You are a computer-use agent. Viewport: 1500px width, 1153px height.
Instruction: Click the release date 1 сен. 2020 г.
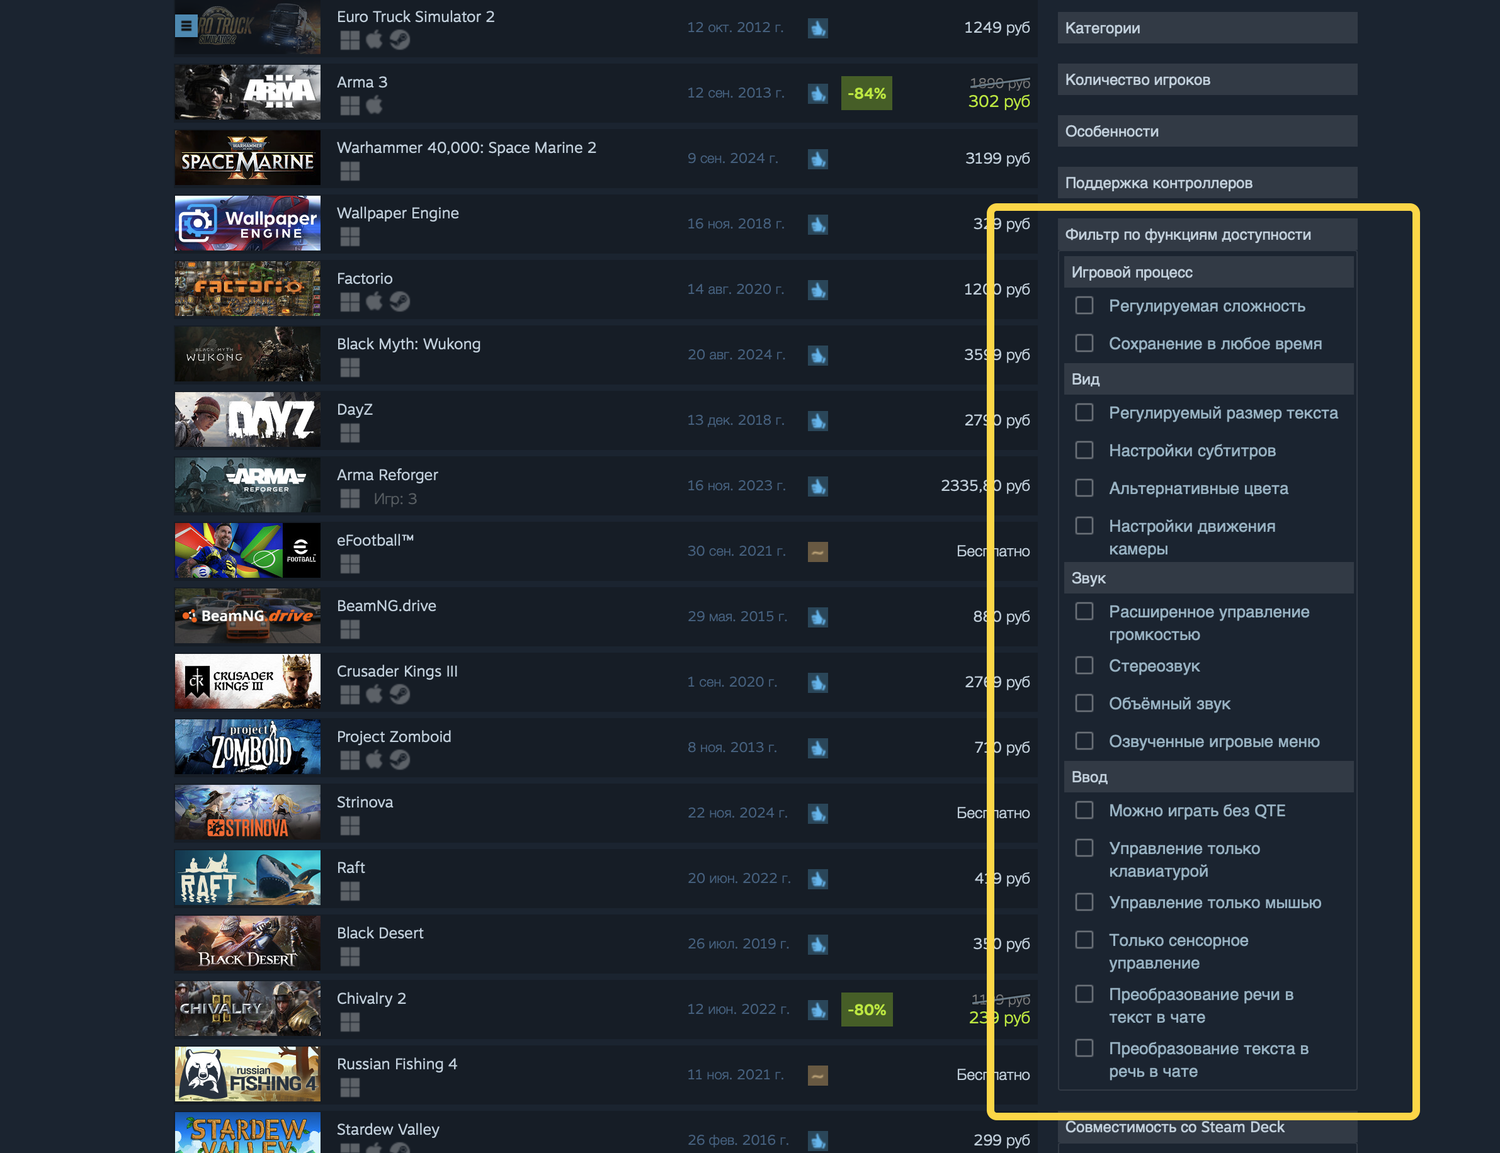pos(732,682)
